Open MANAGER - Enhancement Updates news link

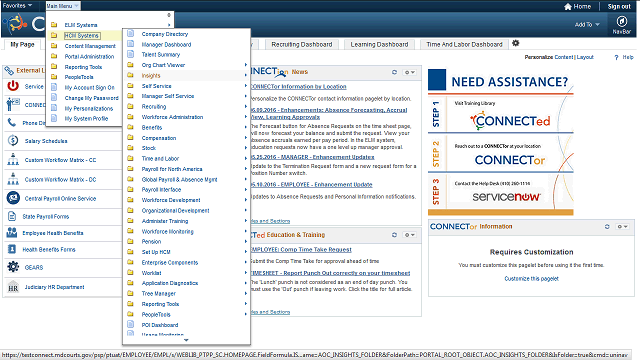(312, 157)
